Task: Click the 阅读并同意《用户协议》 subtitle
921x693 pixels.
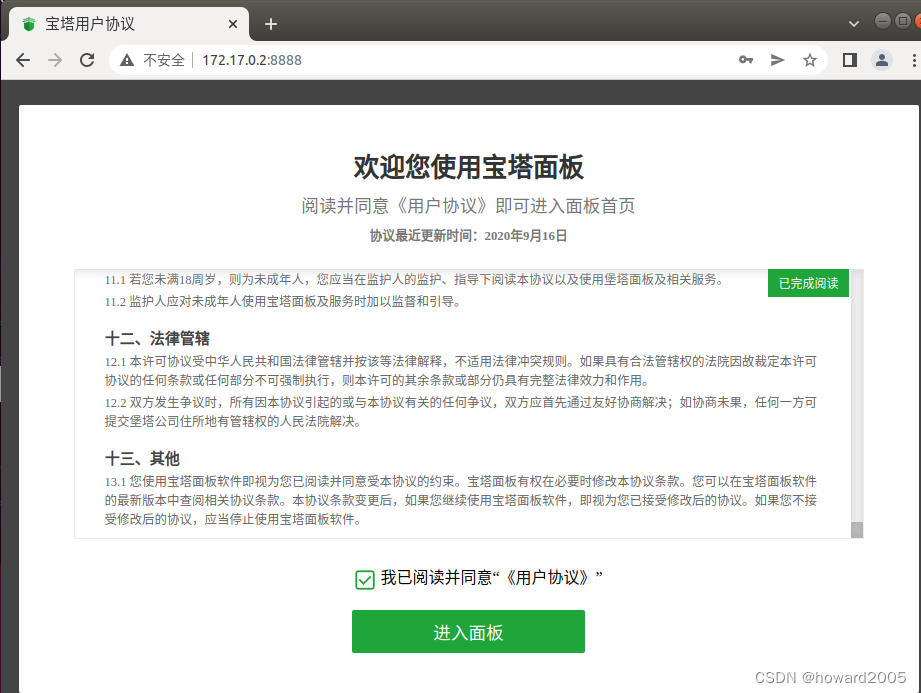Action: pyautogui.click(x=468, y=206)
